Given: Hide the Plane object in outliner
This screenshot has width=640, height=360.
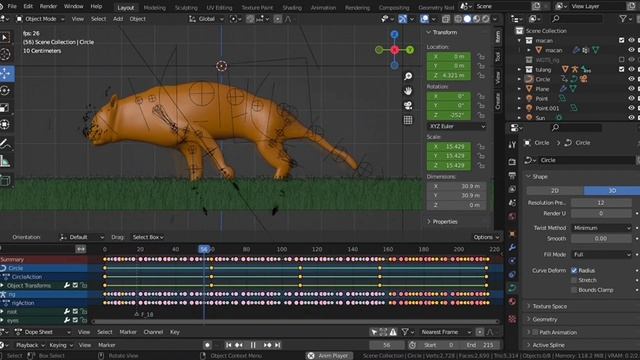Looking at the screenshot, I should (631, 89).
